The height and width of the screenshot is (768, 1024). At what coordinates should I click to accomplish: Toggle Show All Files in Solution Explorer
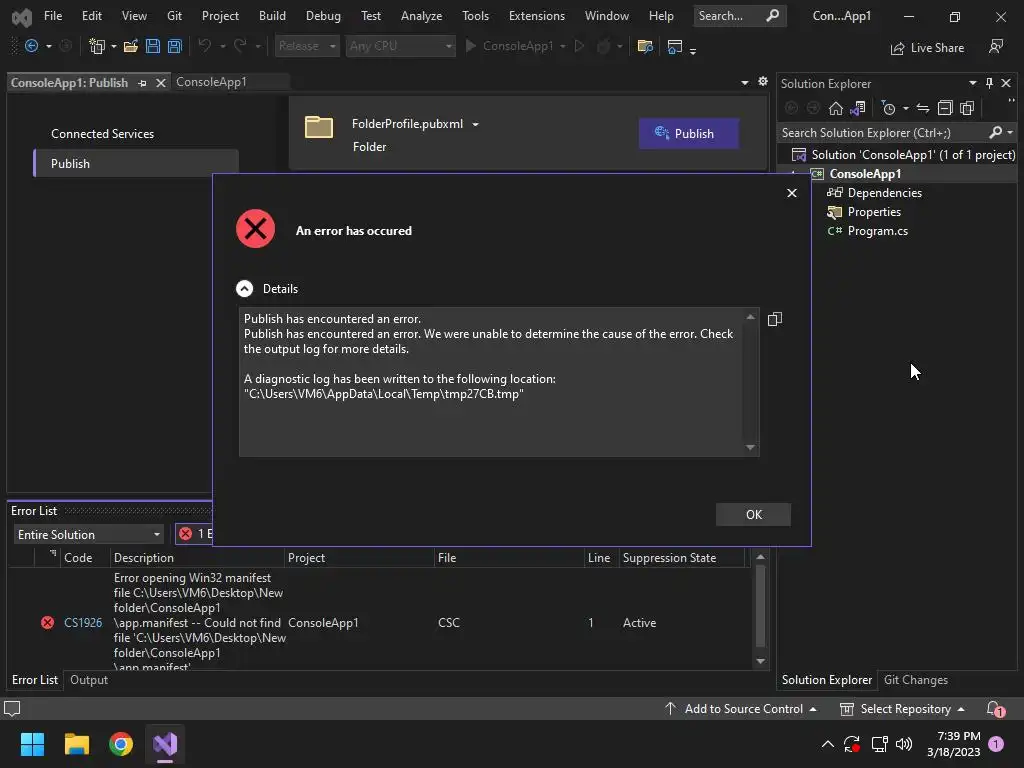pyautogui.click(x=967, y=108)
